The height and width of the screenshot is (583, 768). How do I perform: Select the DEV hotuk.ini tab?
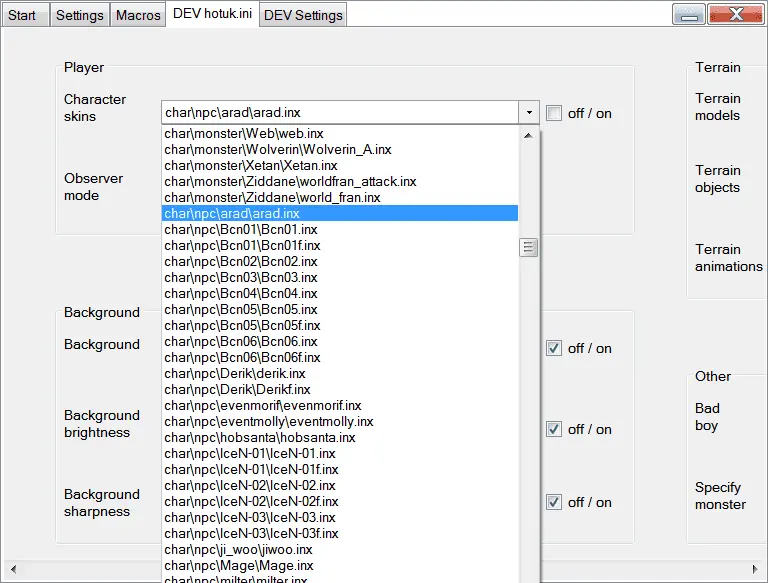click(213, 14)
